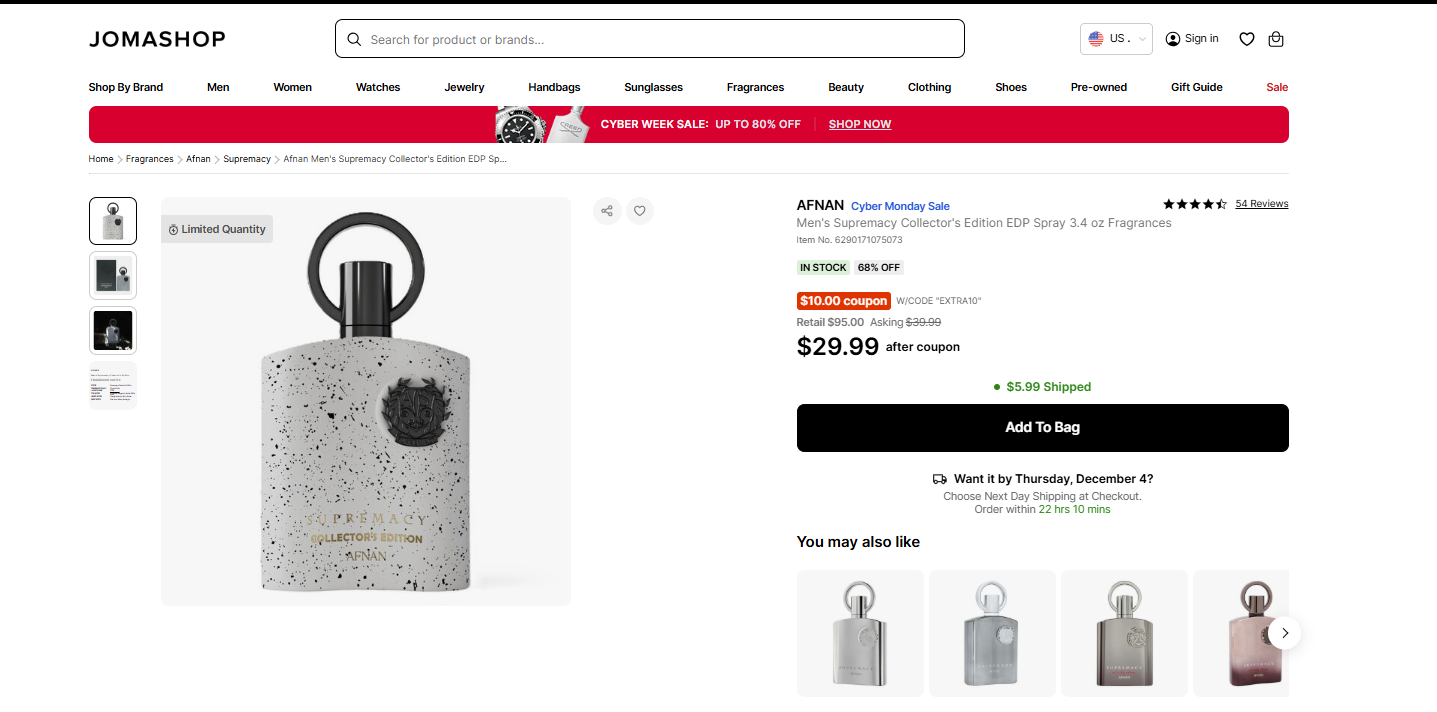Viewport: 1437px width, 712px height.
Task: Select the second product thumbnail with box
Action: point(113,276)
